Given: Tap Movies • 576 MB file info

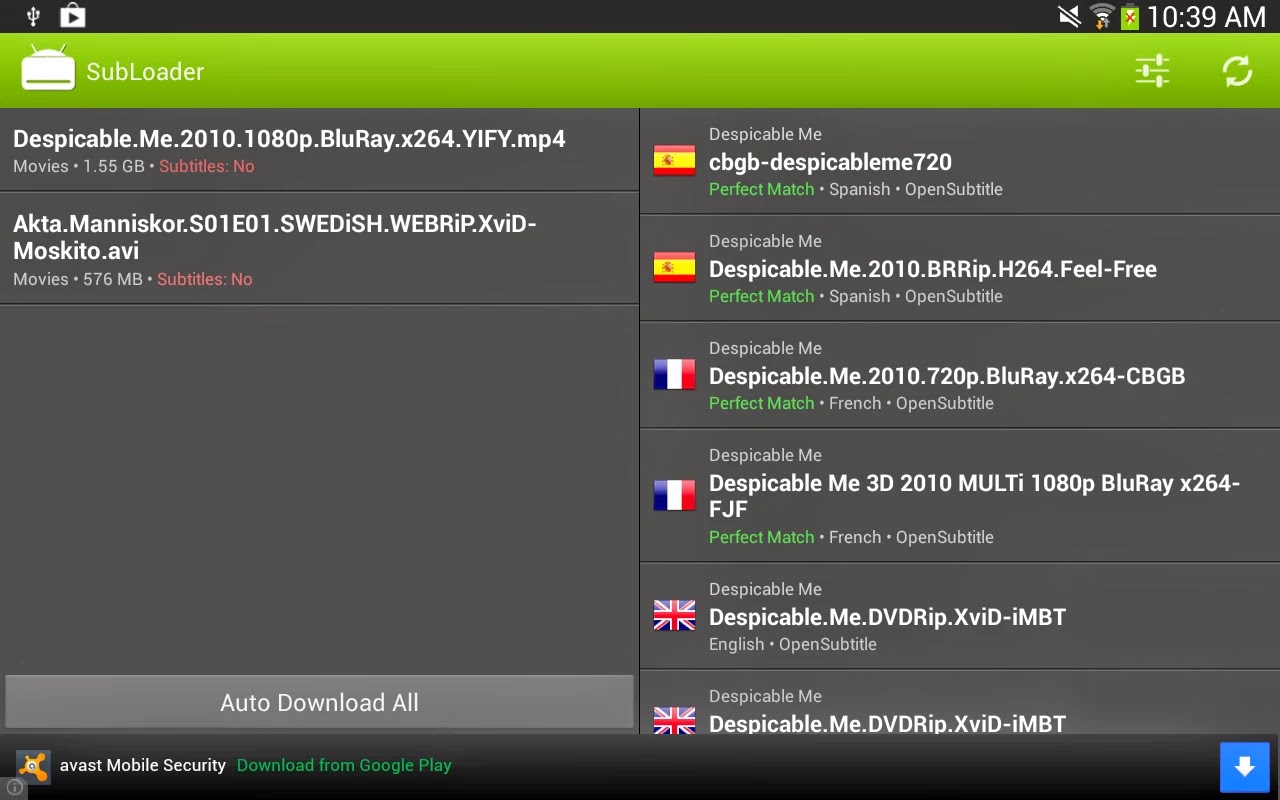Looking at the screenshot, I should point(78,279).
